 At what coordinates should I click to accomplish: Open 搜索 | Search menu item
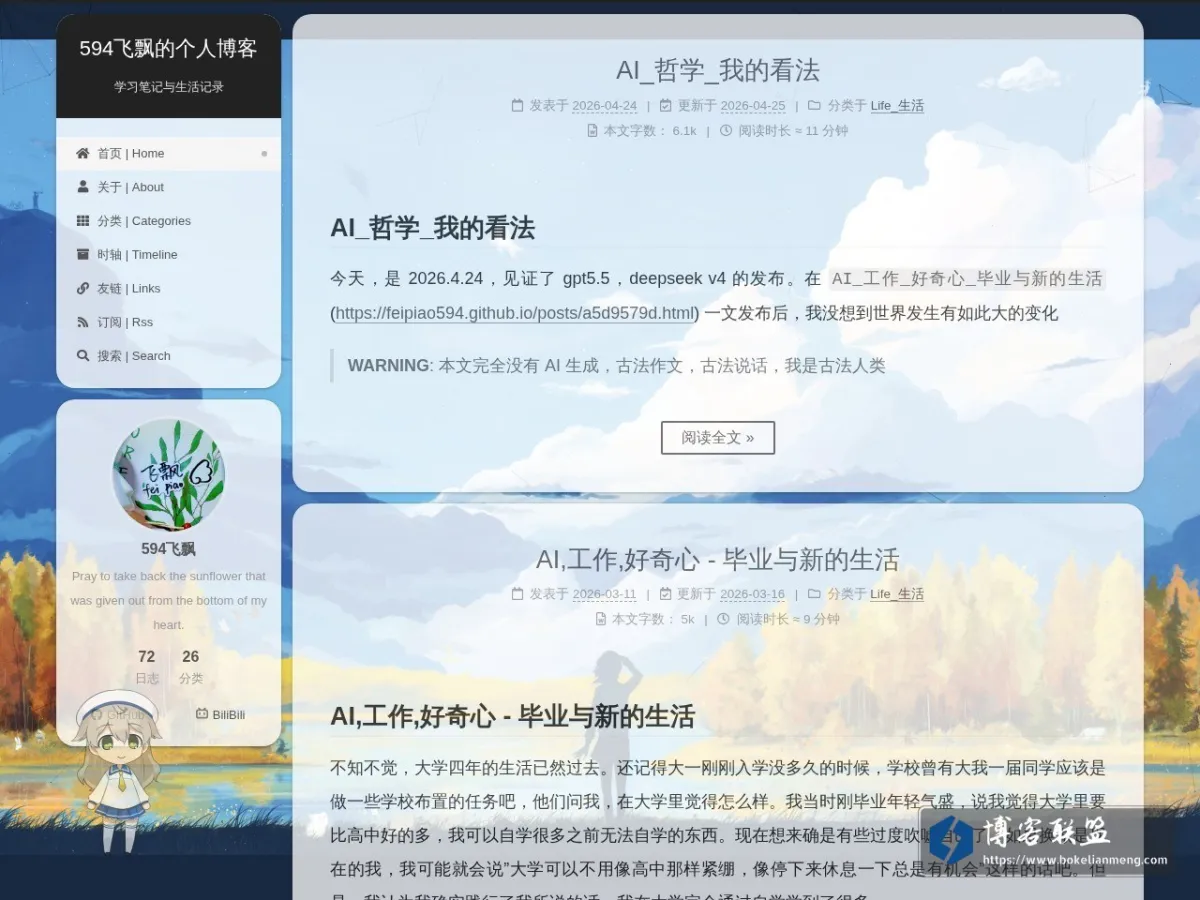click(168, 355)
